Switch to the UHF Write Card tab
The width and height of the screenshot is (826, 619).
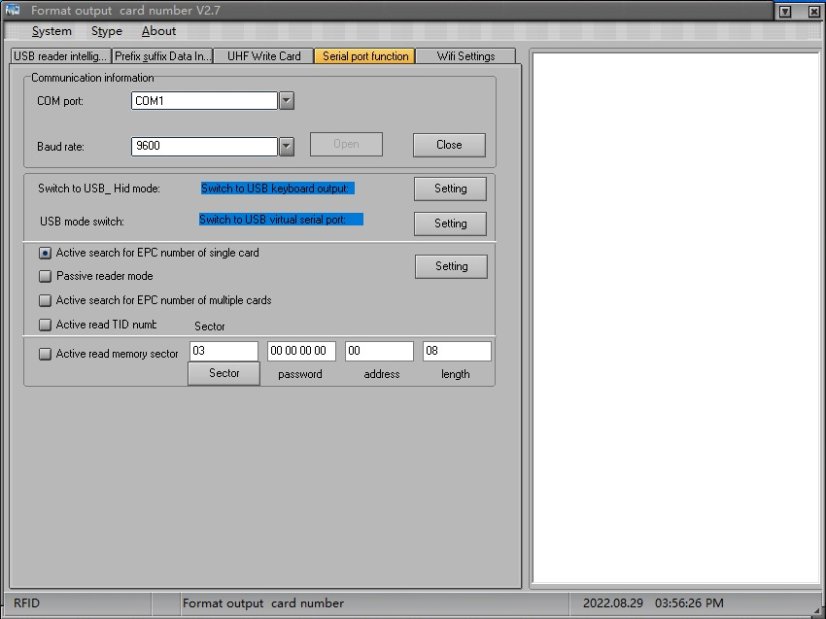(263, 56)
